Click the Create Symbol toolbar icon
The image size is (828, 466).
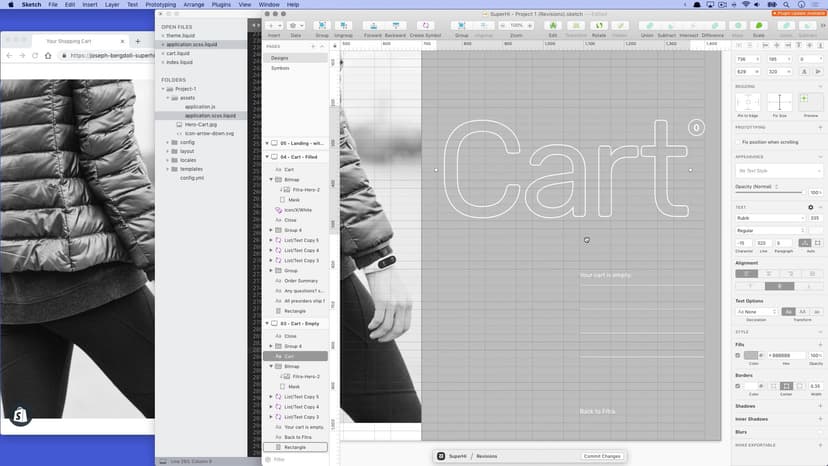click(425, 24)
